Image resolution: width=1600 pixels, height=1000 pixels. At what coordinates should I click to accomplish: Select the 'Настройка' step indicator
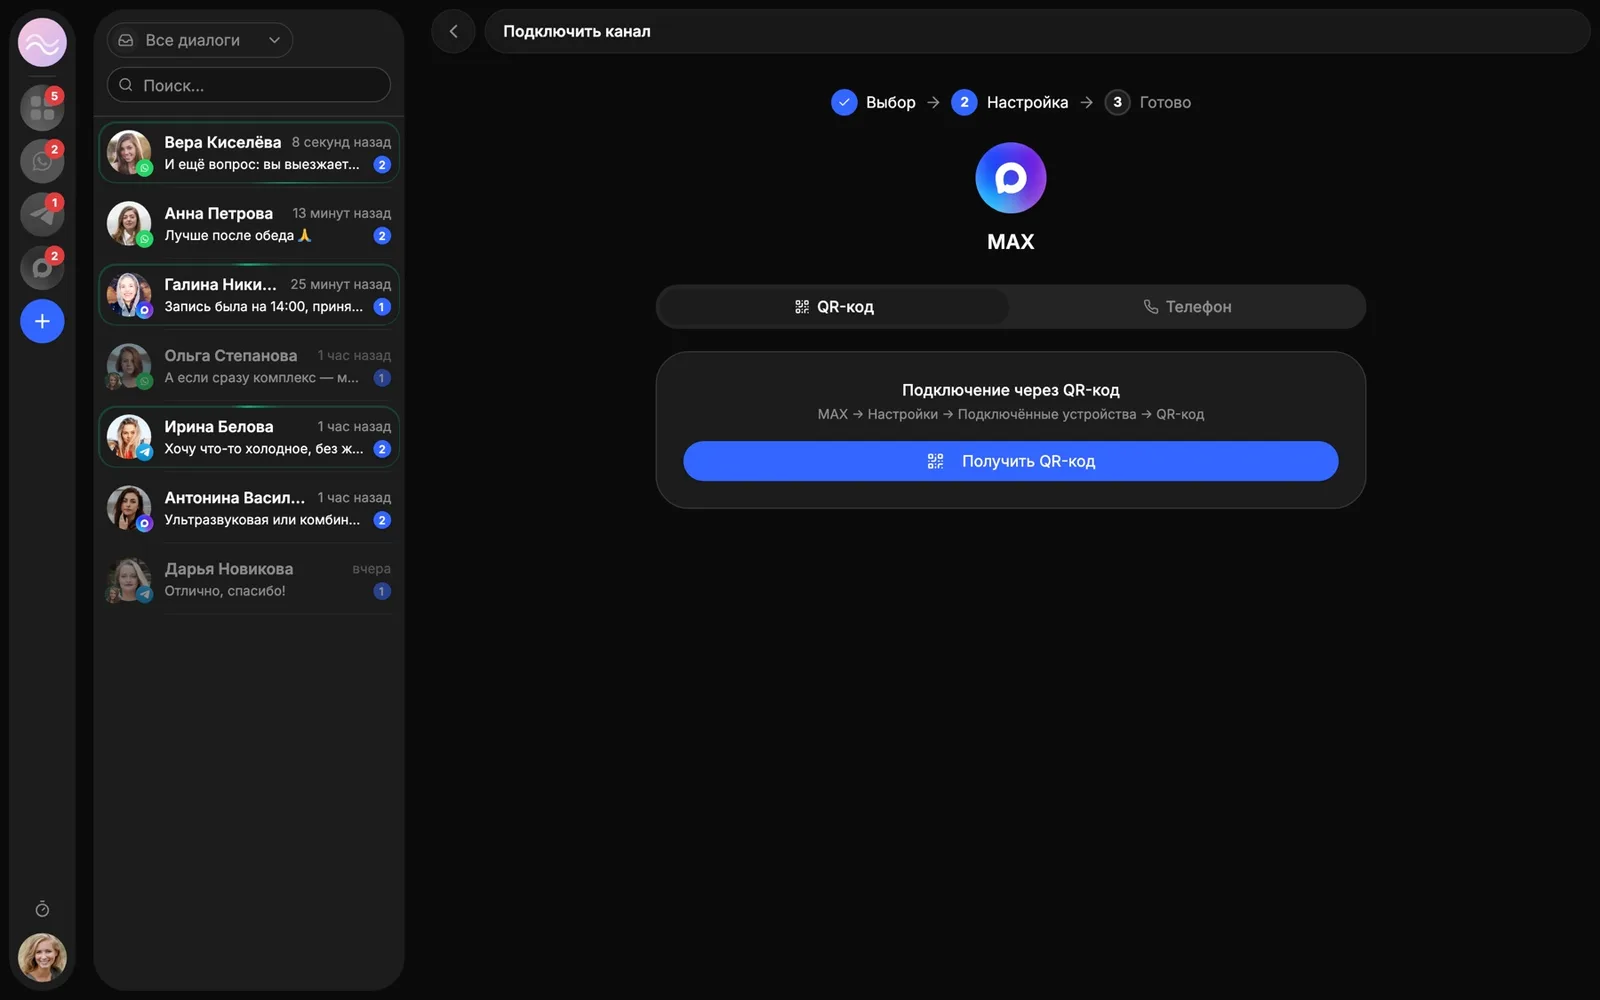(1009, 102)
